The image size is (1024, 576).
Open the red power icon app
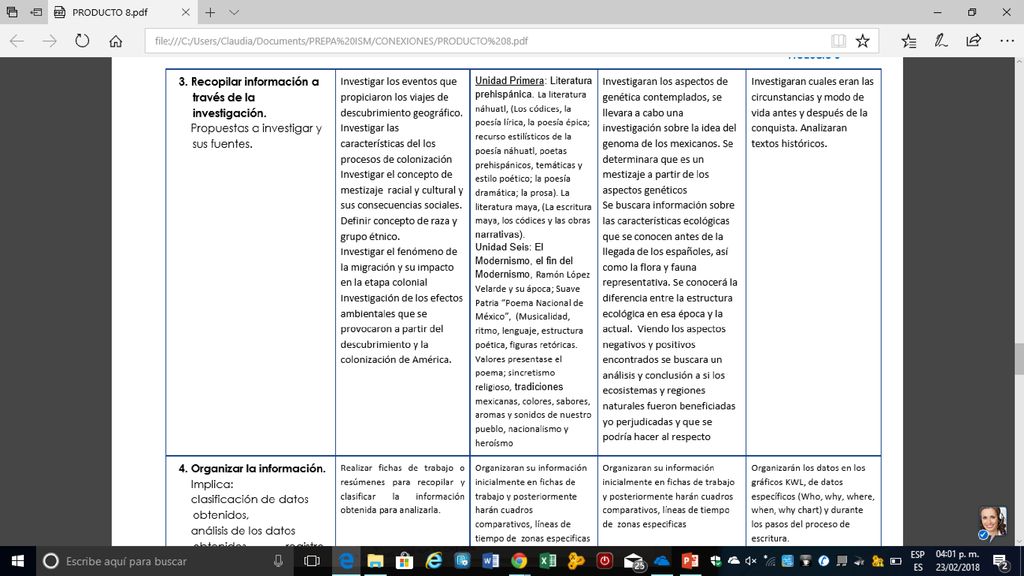[605, 561]
